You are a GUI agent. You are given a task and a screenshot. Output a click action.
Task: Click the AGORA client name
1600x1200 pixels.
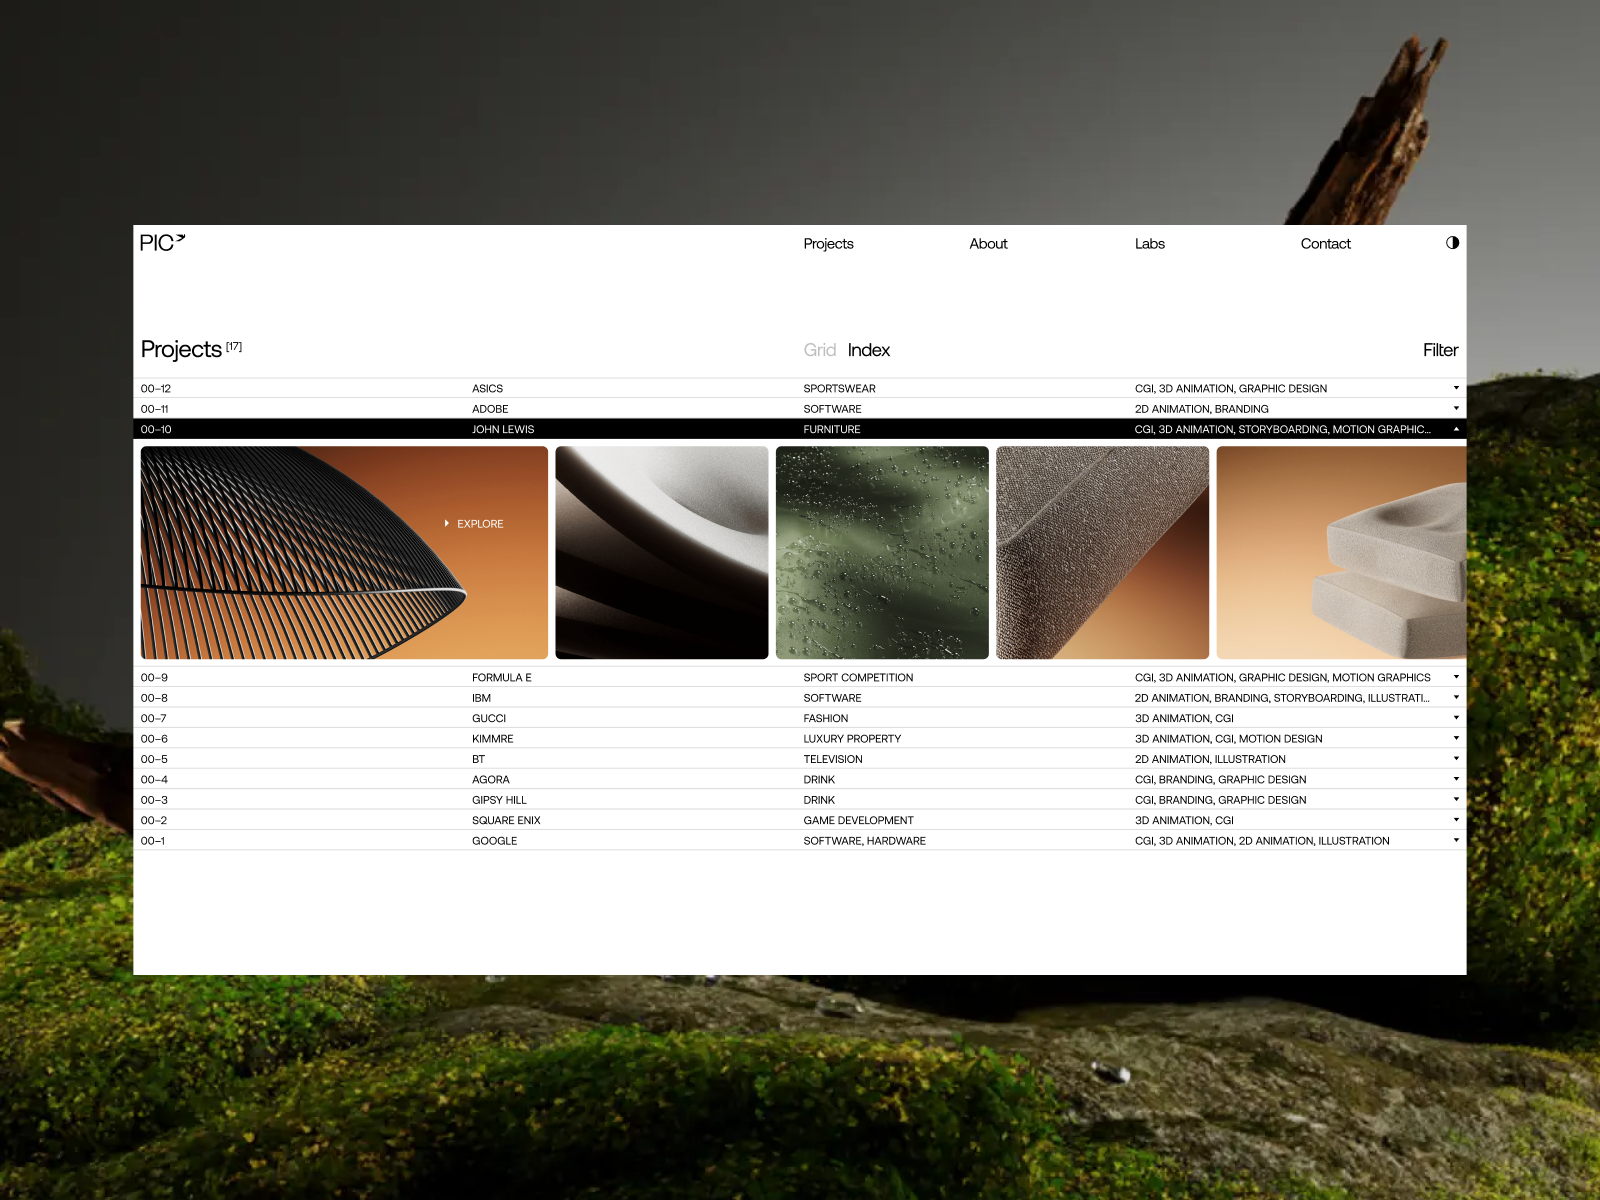491,780
